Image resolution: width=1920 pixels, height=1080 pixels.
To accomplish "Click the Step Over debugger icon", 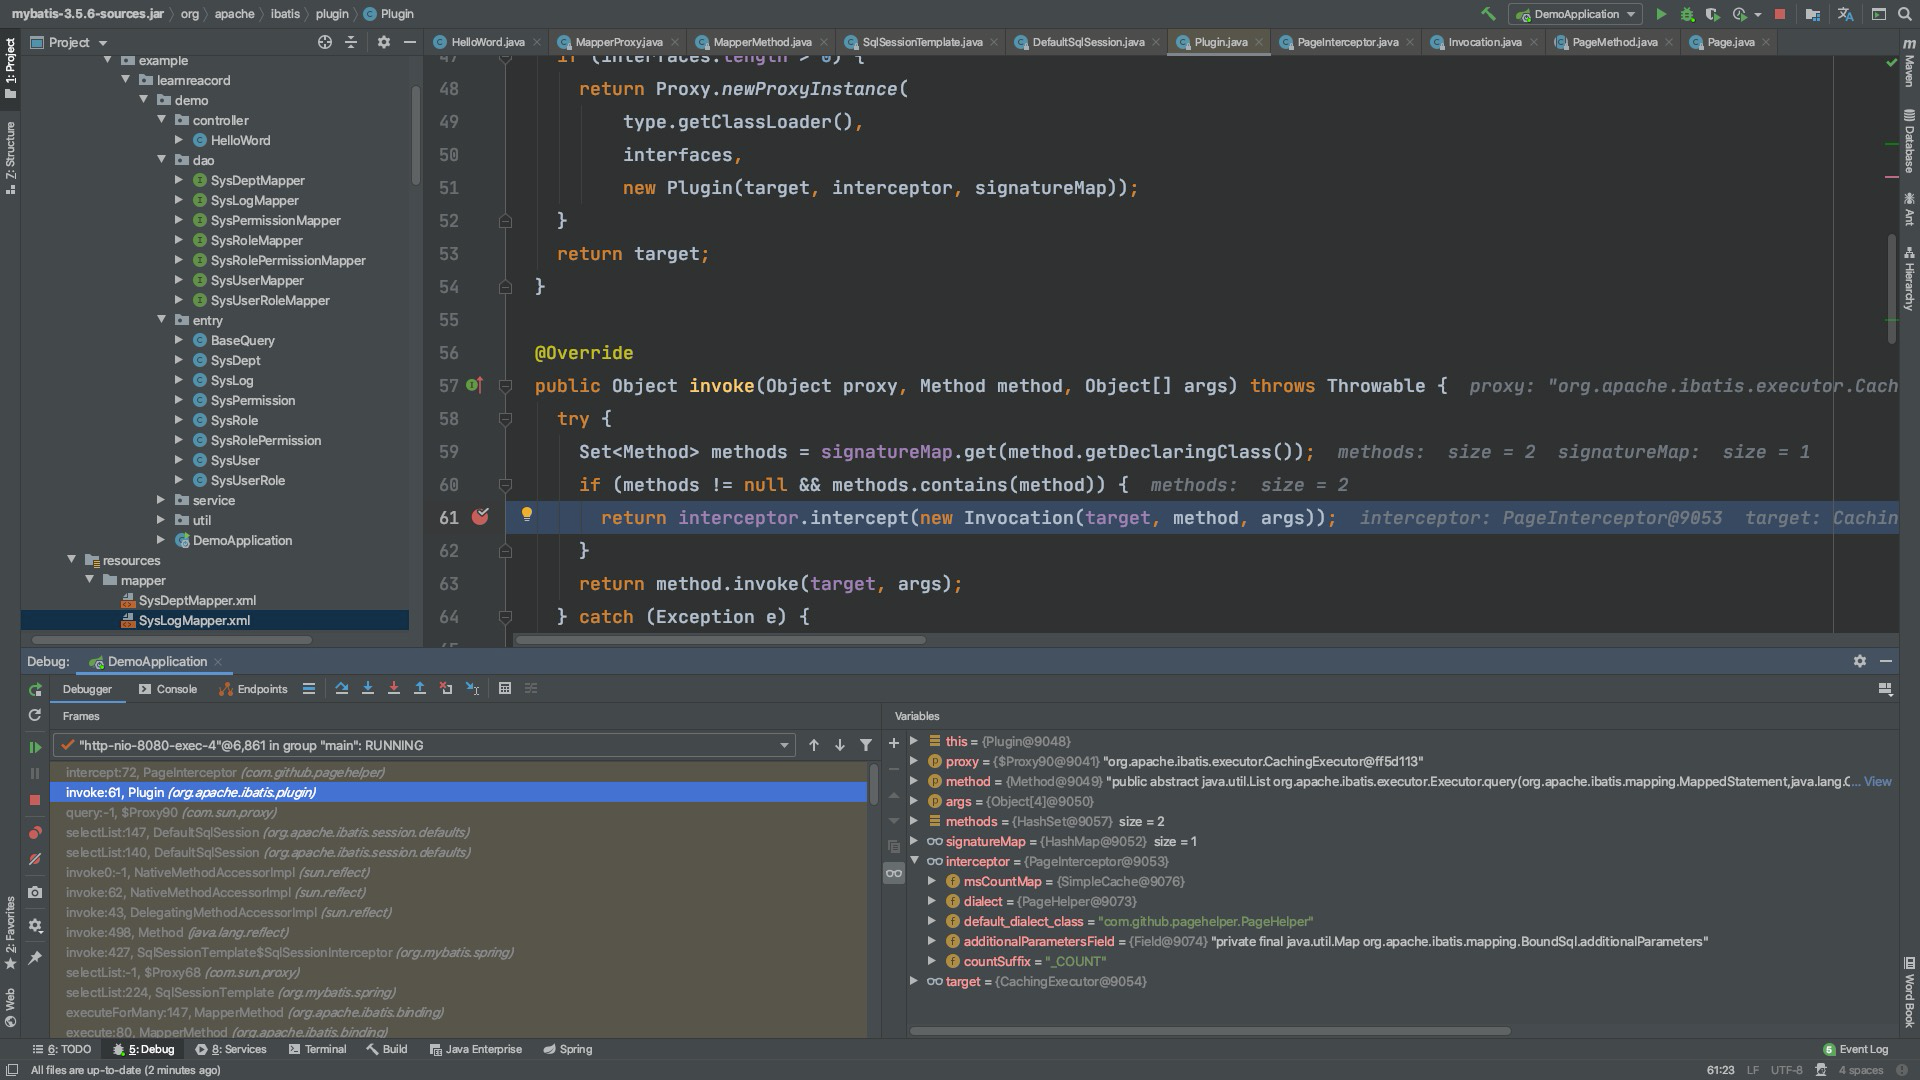I will click(342, 688).
